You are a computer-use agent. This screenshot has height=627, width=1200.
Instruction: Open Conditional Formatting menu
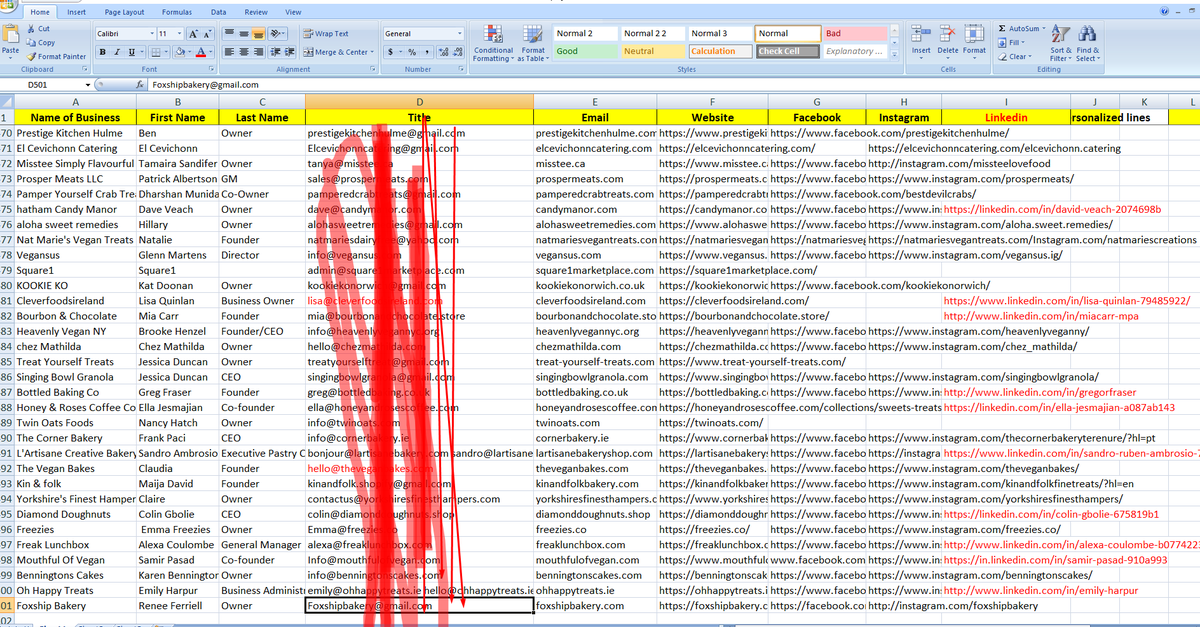point(494,43)
